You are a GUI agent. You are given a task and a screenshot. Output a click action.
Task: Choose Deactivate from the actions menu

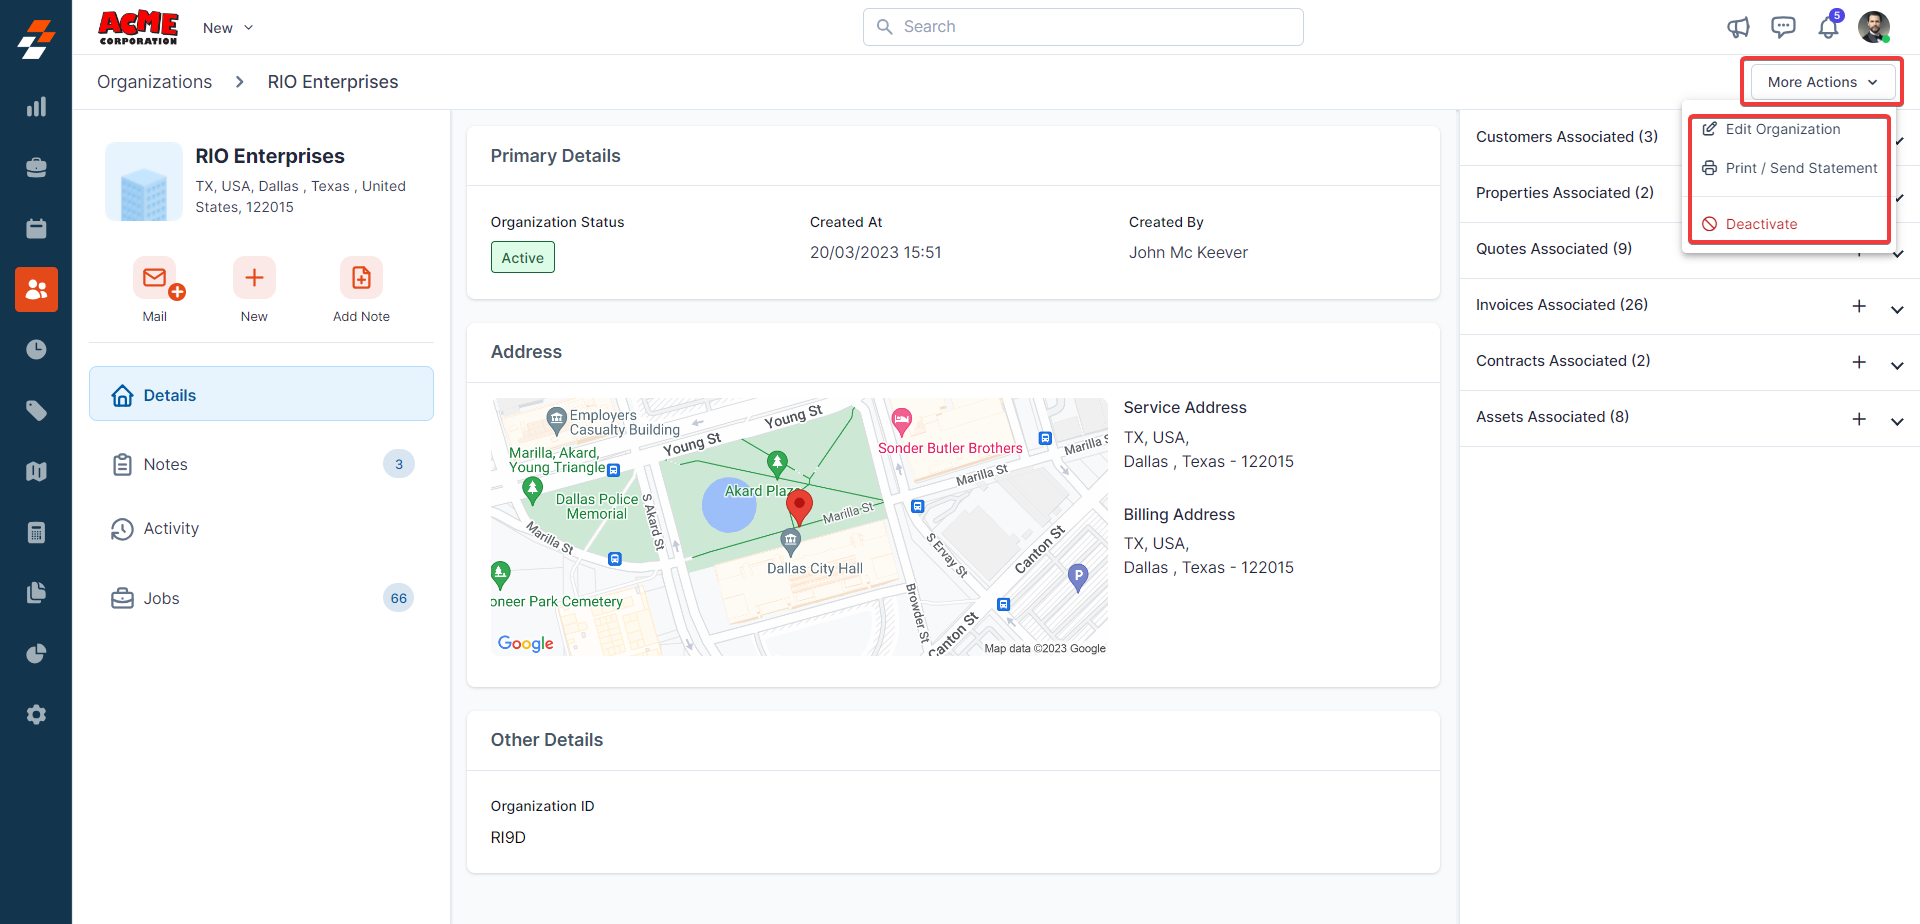[x=1760, y=224]
